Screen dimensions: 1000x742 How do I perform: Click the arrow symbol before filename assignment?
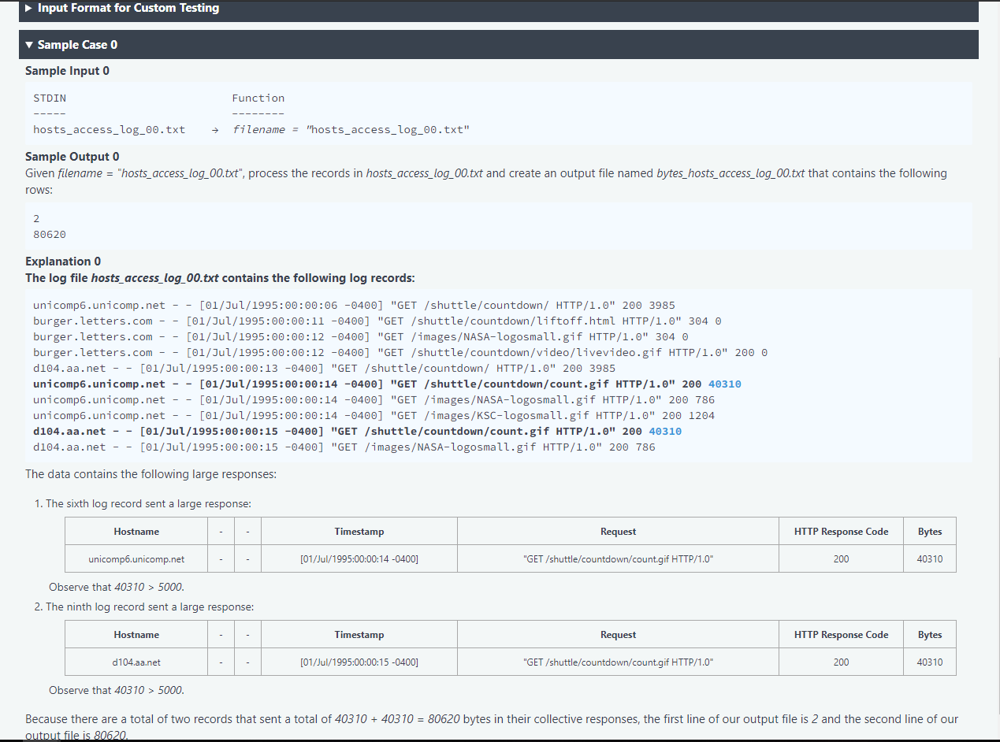(215, 130)
